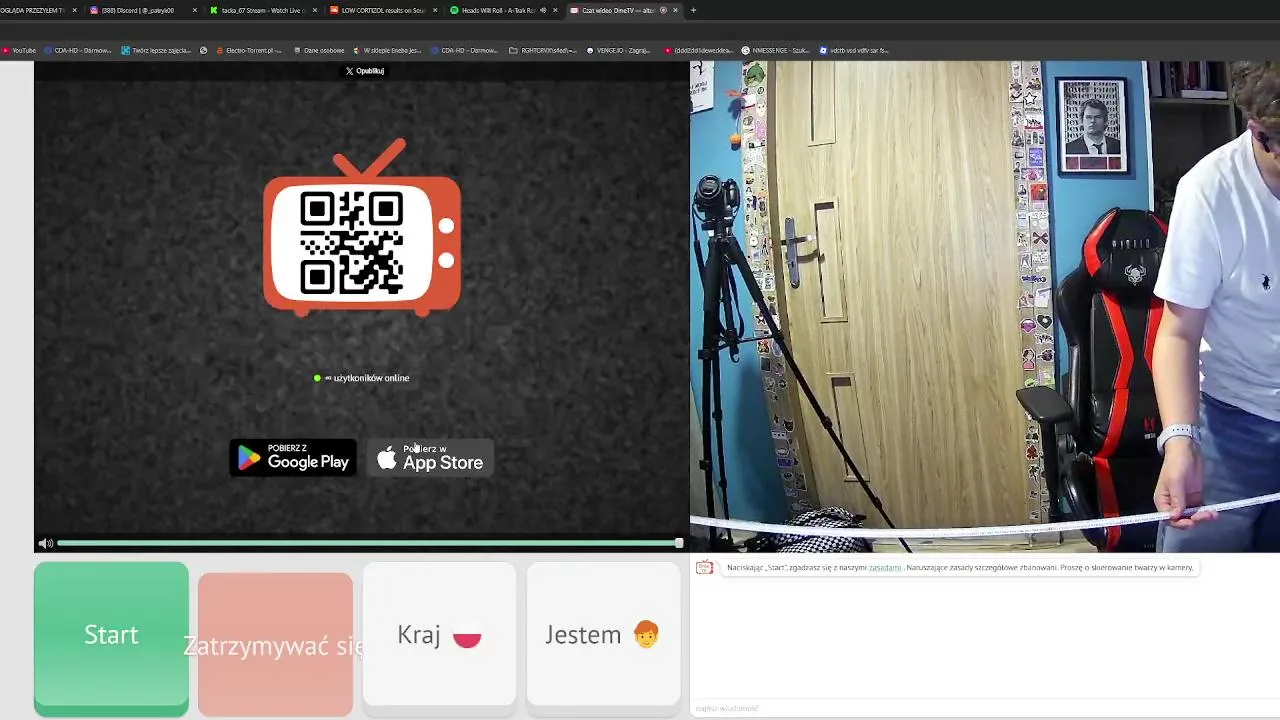Click the red Zatrzymywać się stop button

click(275, 645)
